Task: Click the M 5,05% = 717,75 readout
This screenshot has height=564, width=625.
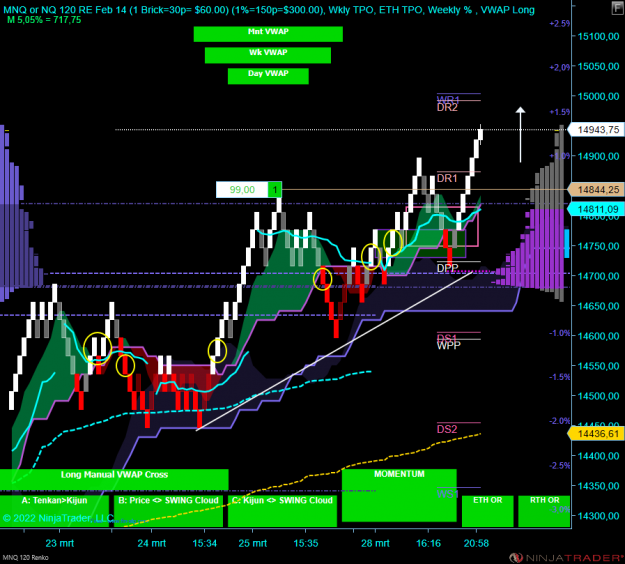Action: 44,20
